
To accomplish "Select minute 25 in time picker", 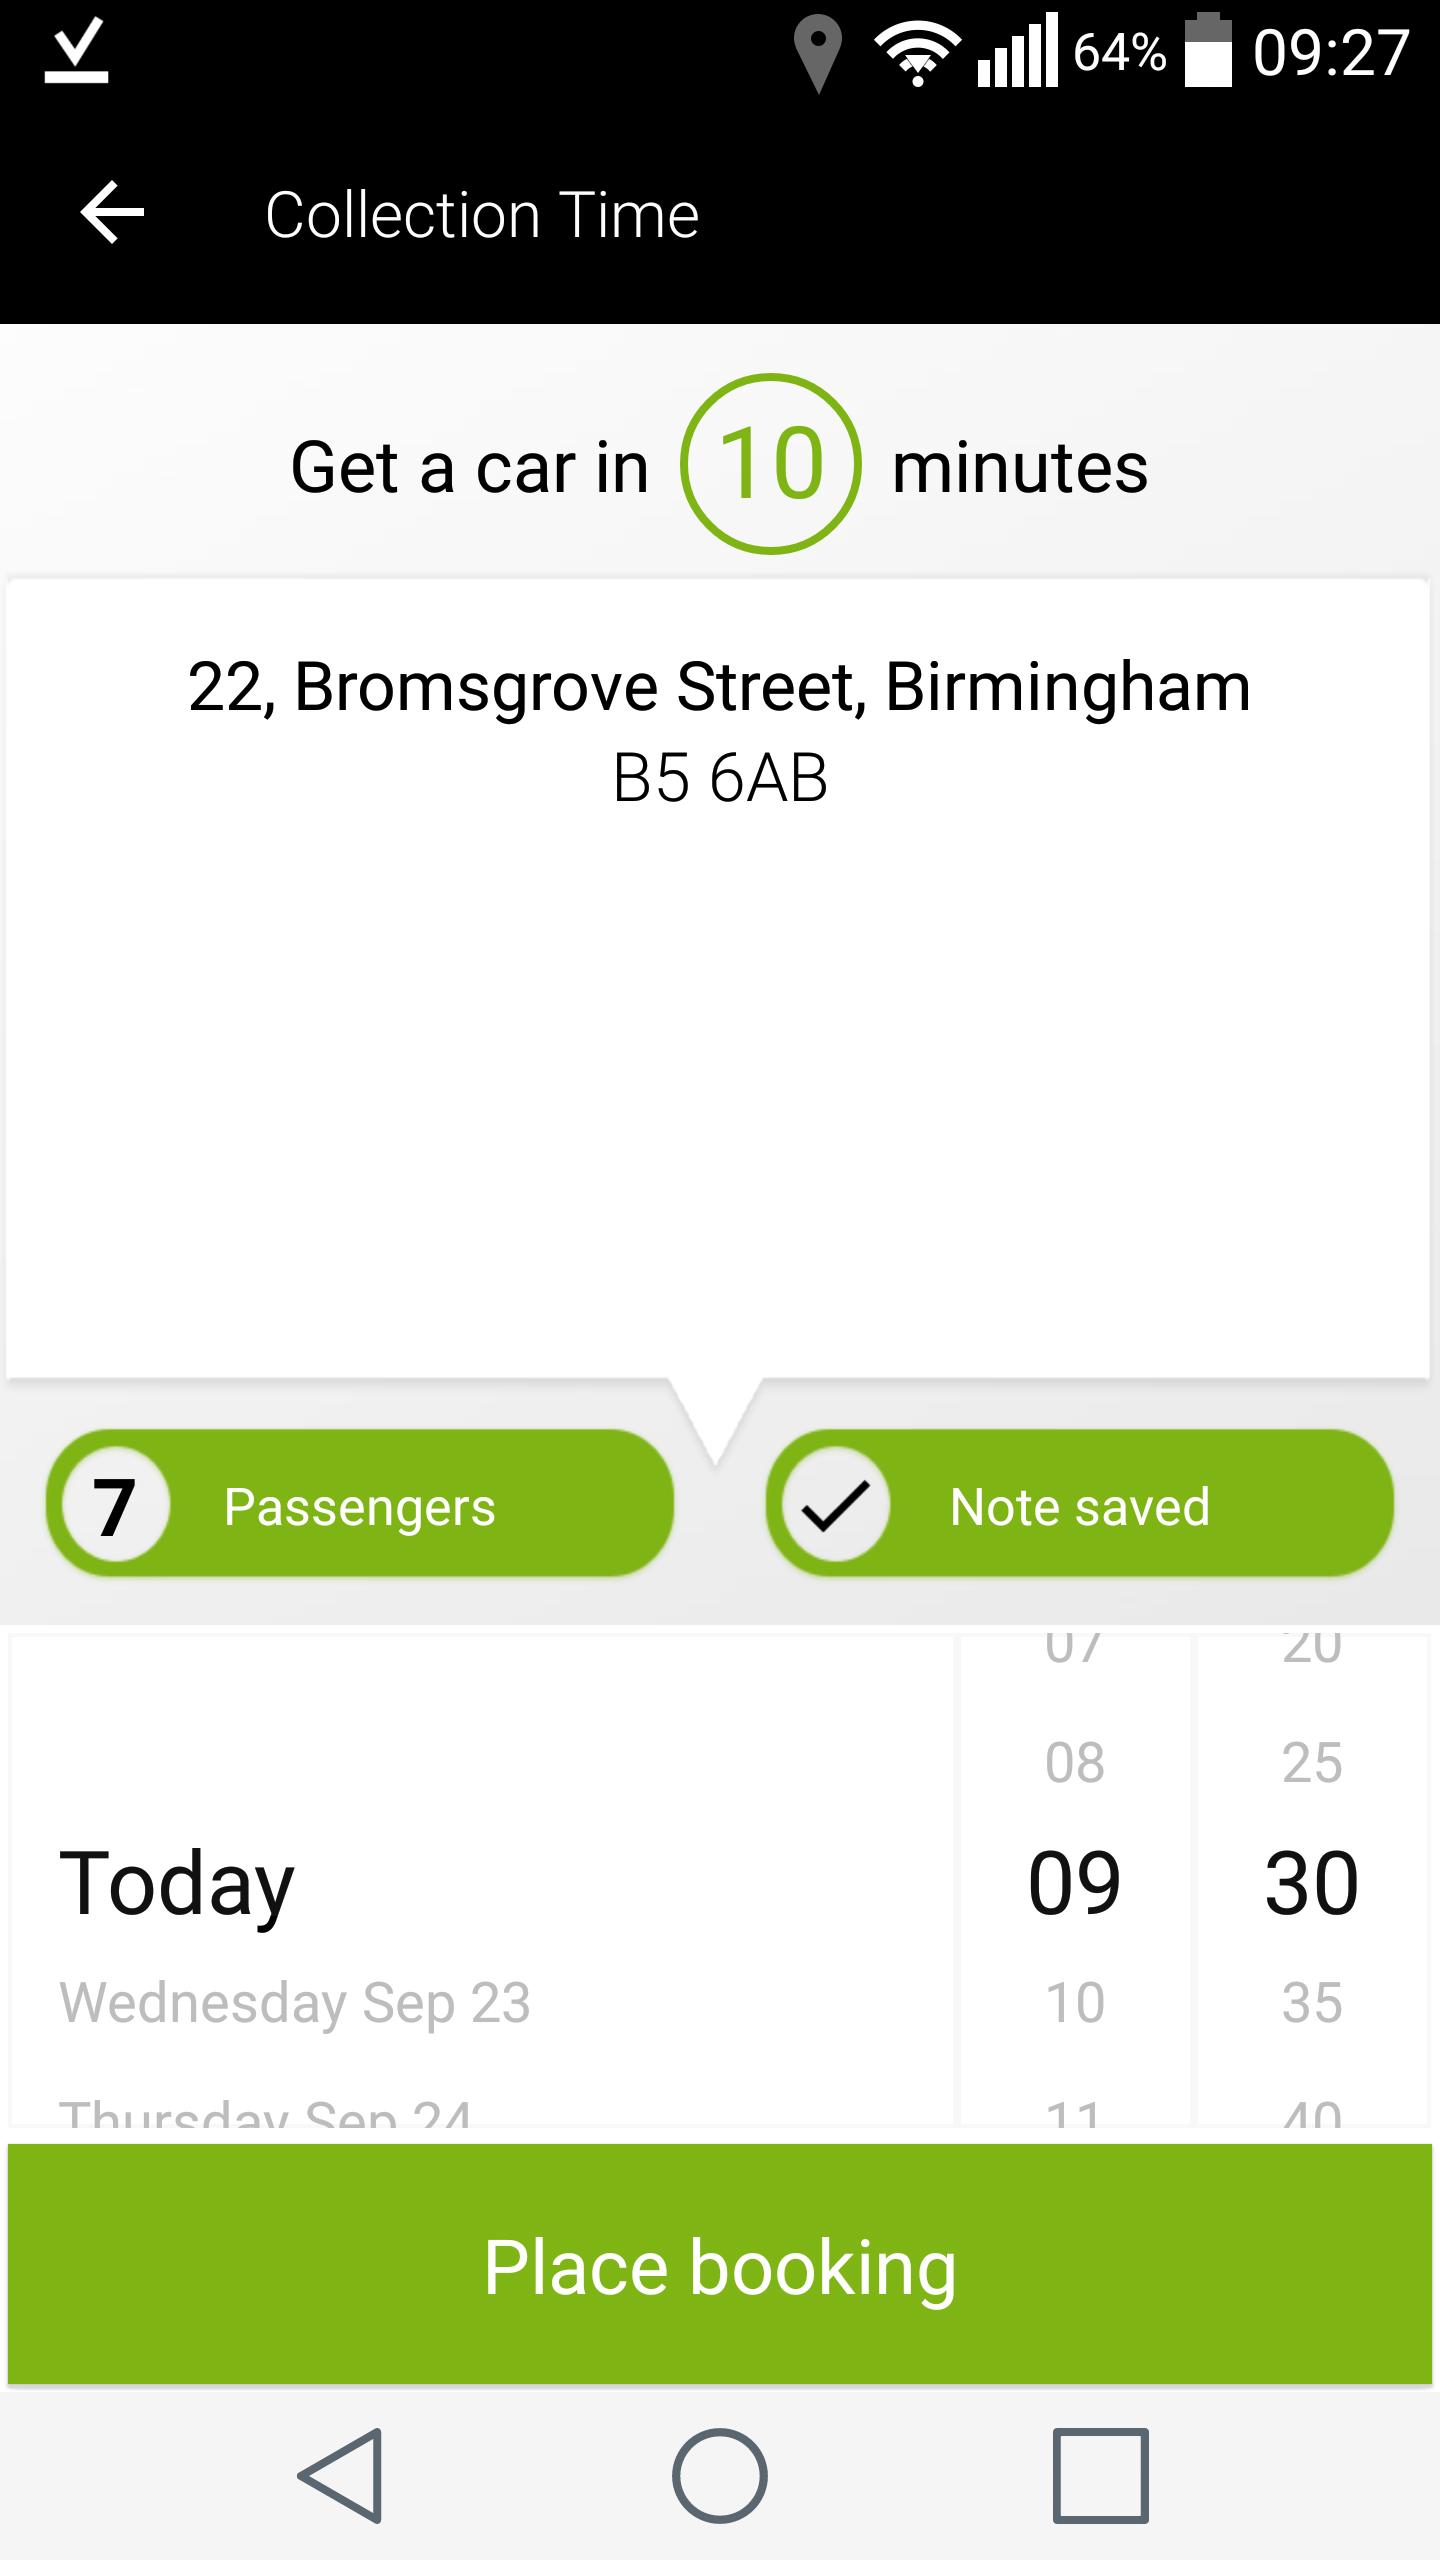I will point(1312,1763).
